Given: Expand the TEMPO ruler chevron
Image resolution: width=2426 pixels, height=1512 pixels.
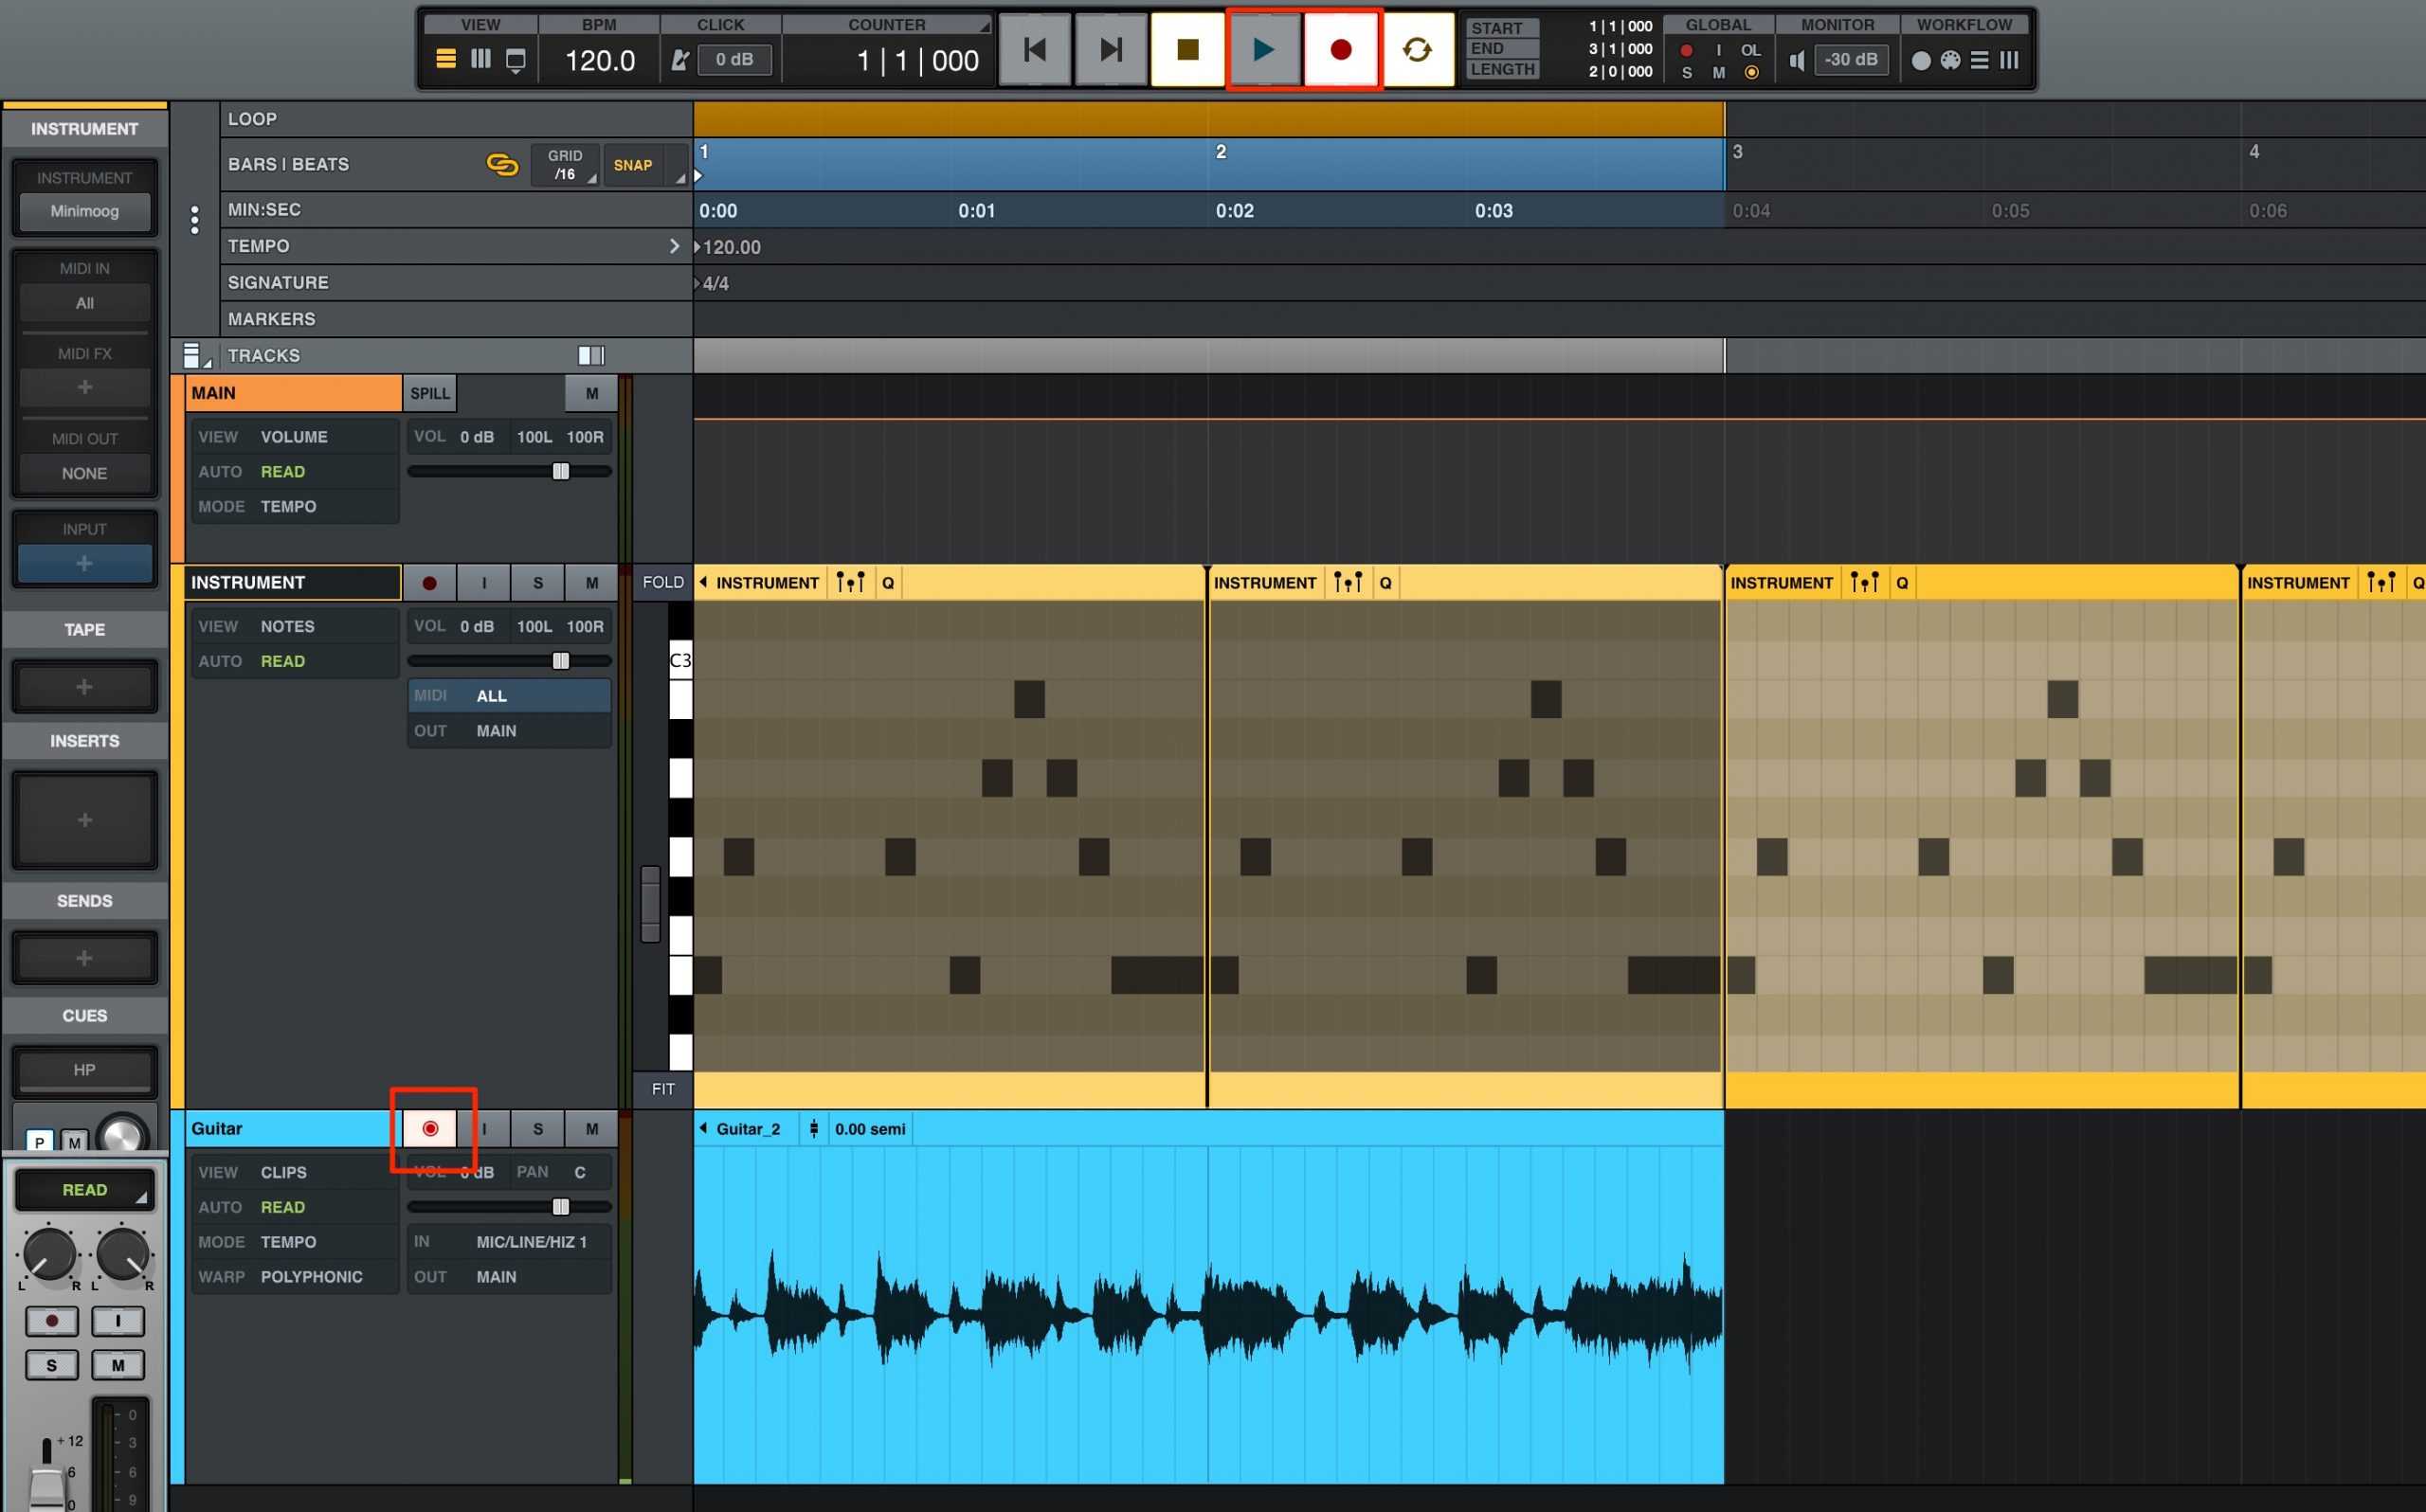Looking at the screenshot, I should tap(674, 246).
